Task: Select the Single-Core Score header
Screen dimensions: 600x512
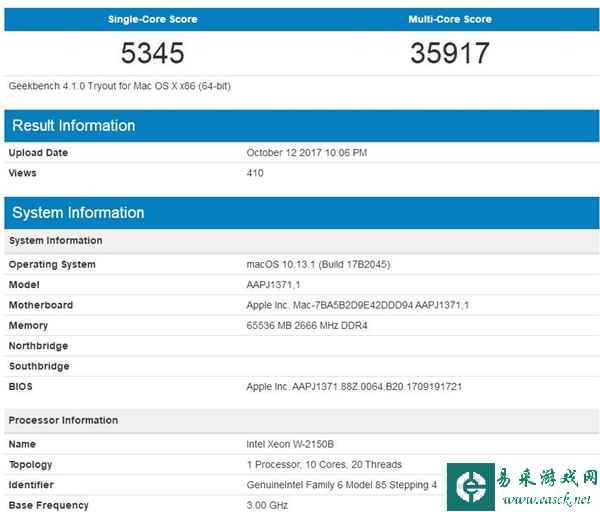Action: [152, 19]
